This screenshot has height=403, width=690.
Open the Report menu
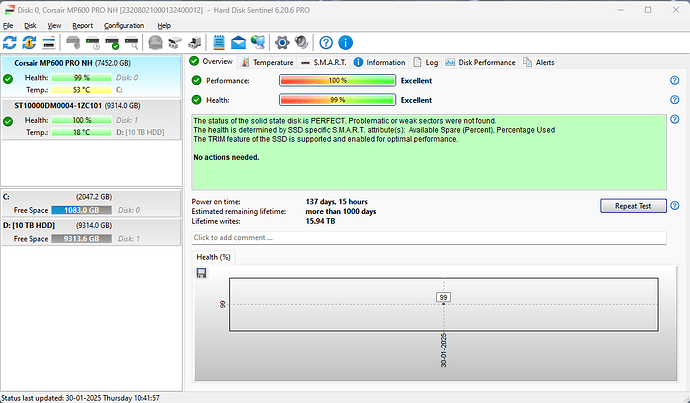(x=83, y=25)
